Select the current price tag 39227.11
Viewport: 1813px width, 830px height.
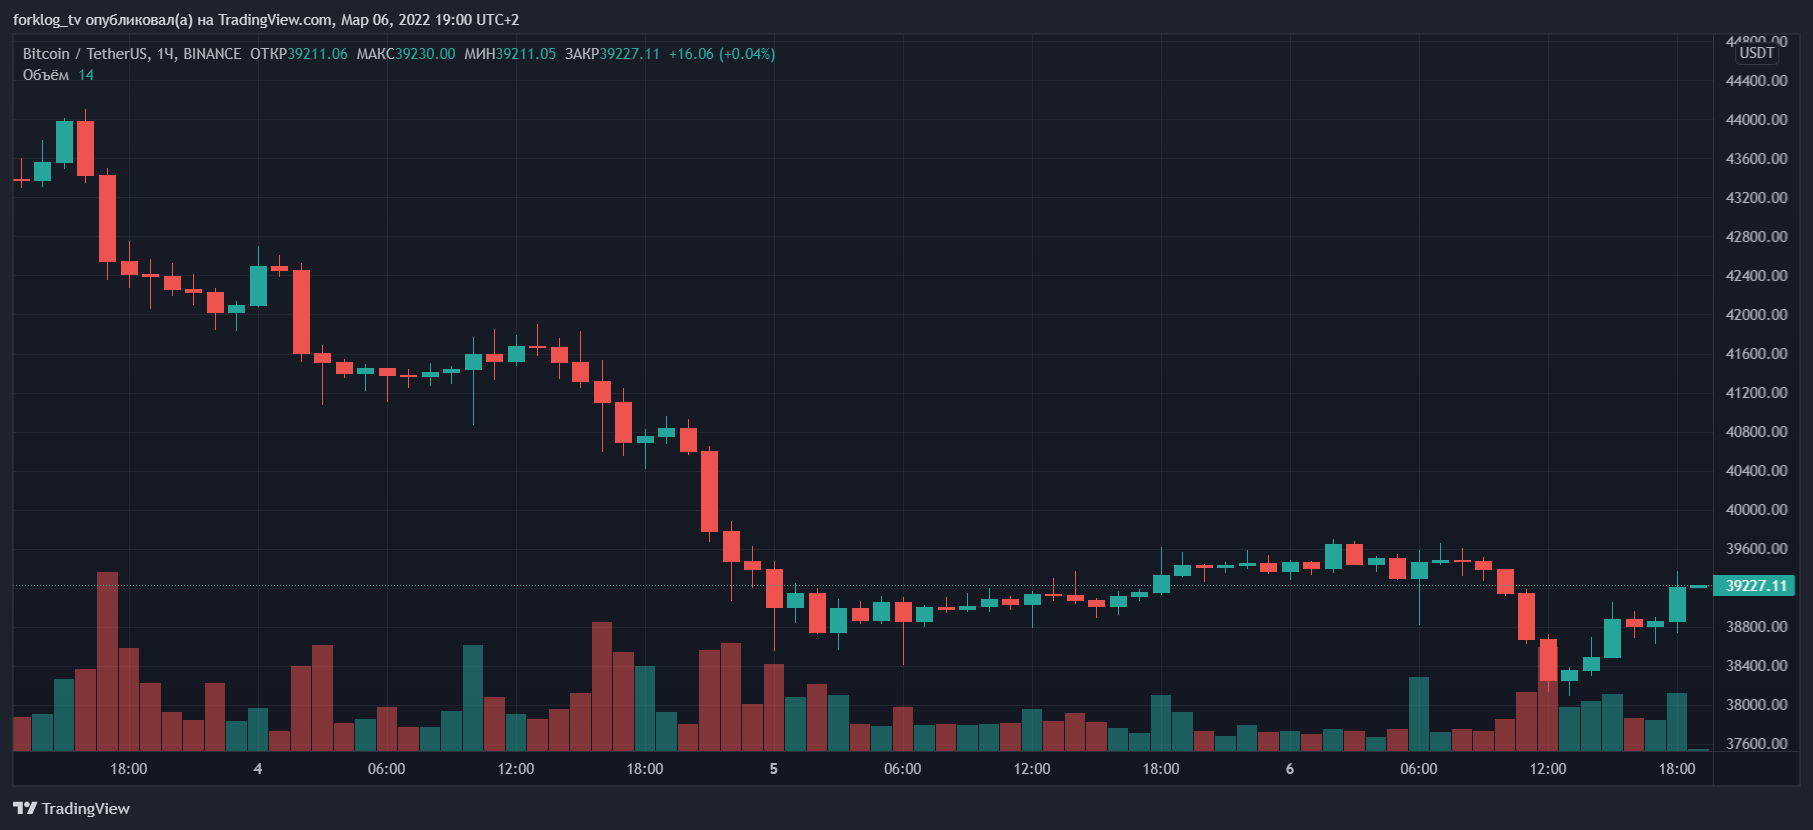click(x=1755, y=586)
